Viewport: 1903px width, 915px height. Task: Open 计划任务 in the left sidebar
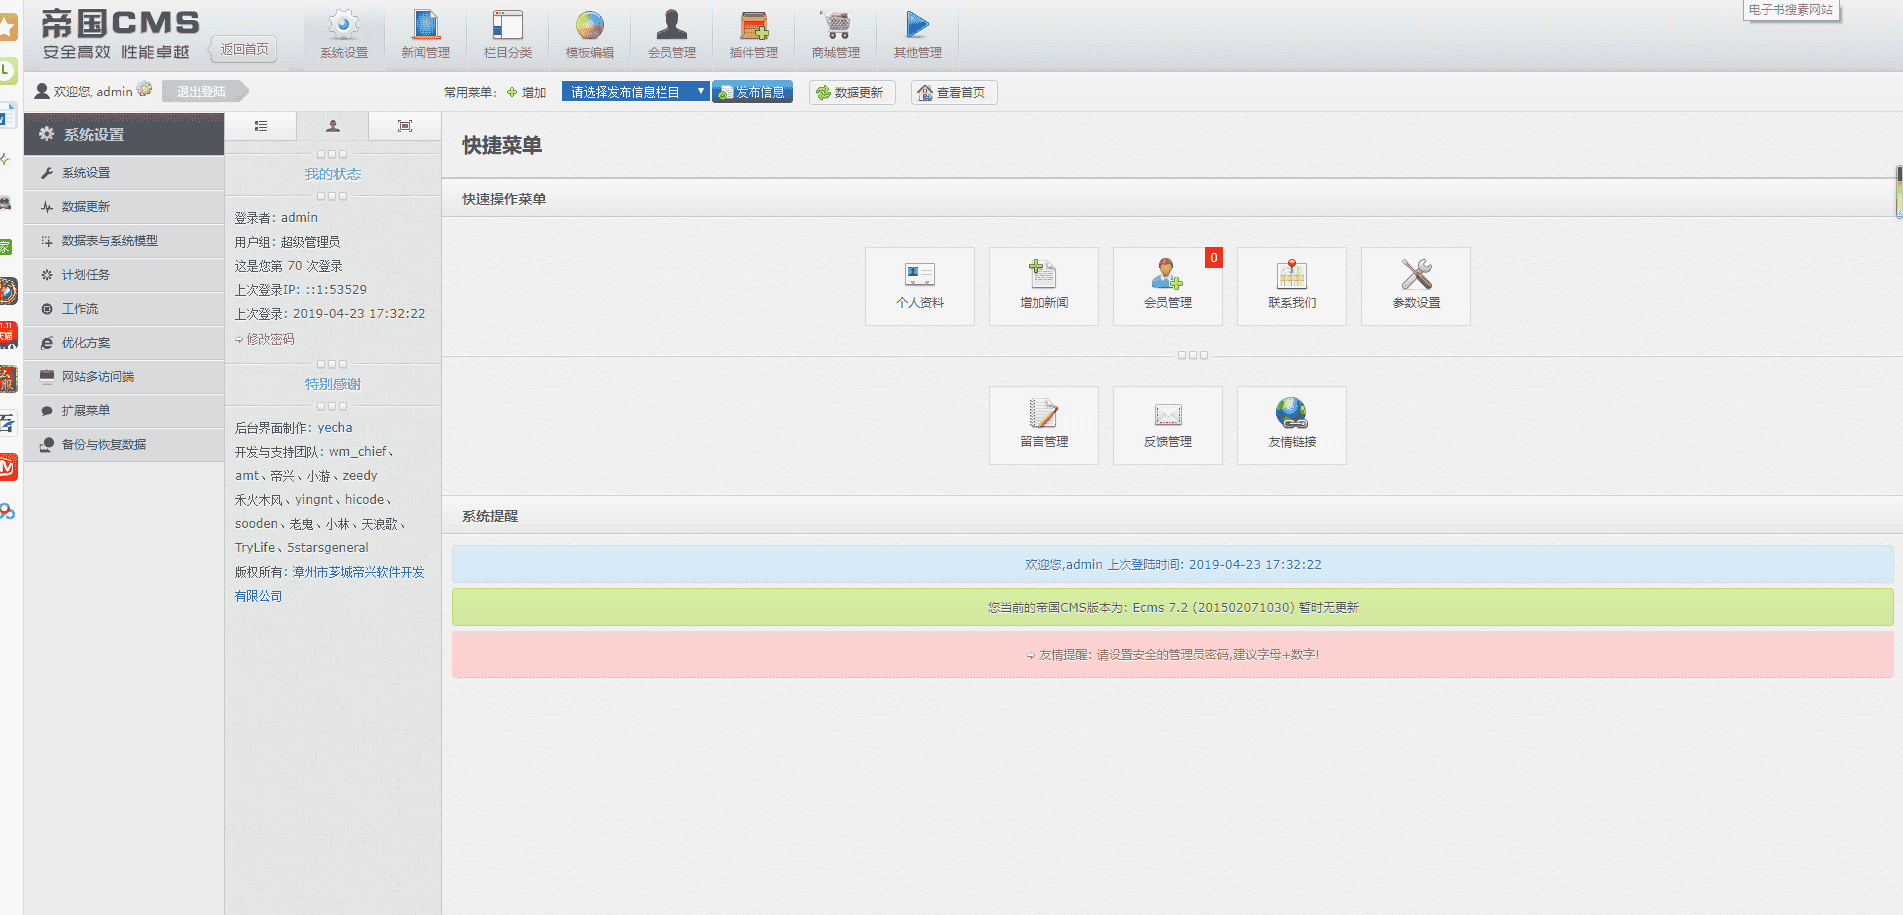124,275
